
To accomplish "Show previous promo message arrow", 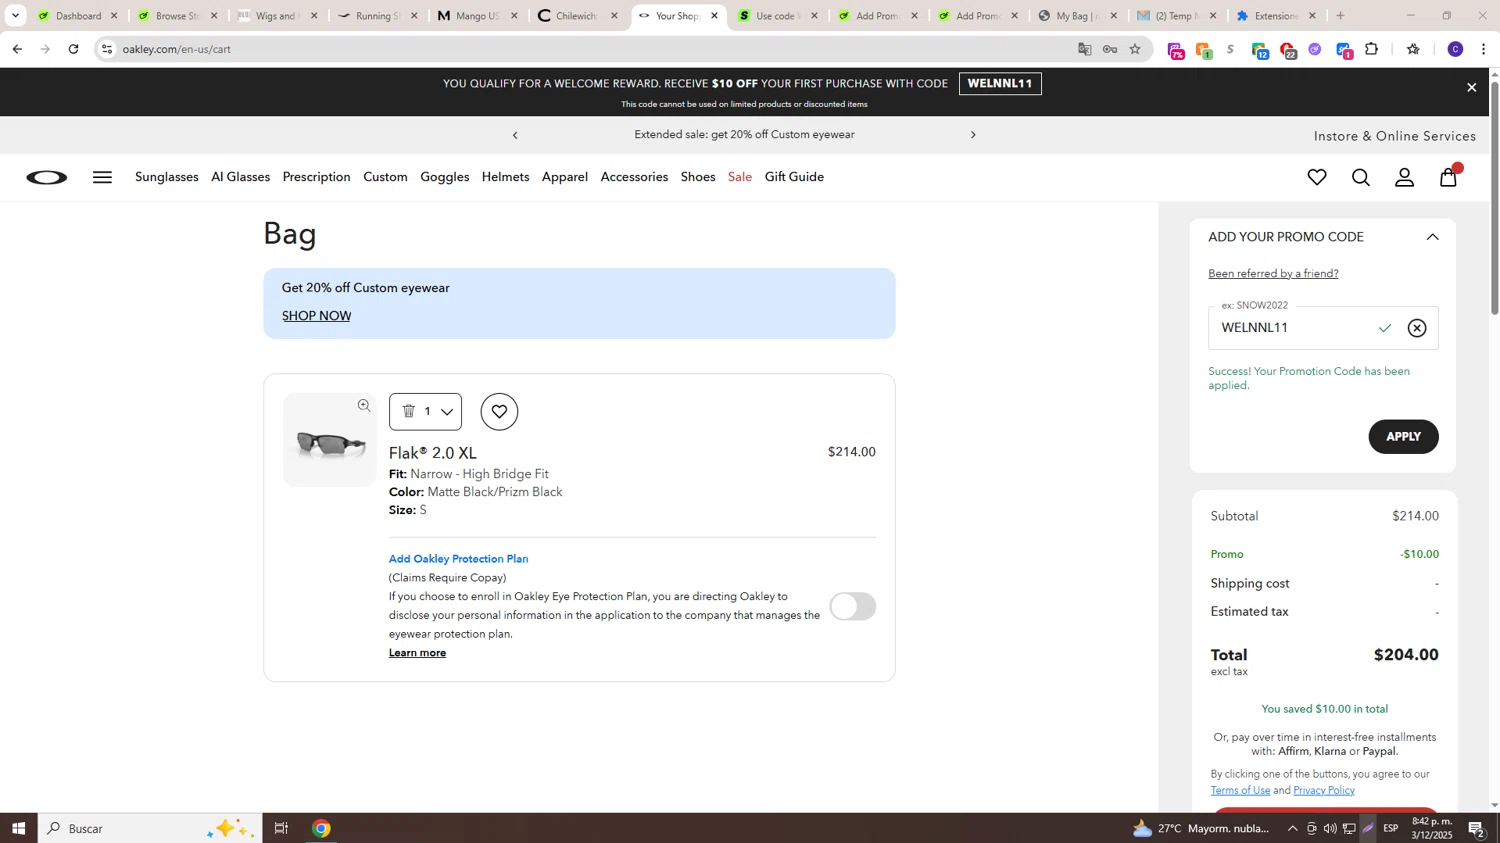I will (515, 135).
